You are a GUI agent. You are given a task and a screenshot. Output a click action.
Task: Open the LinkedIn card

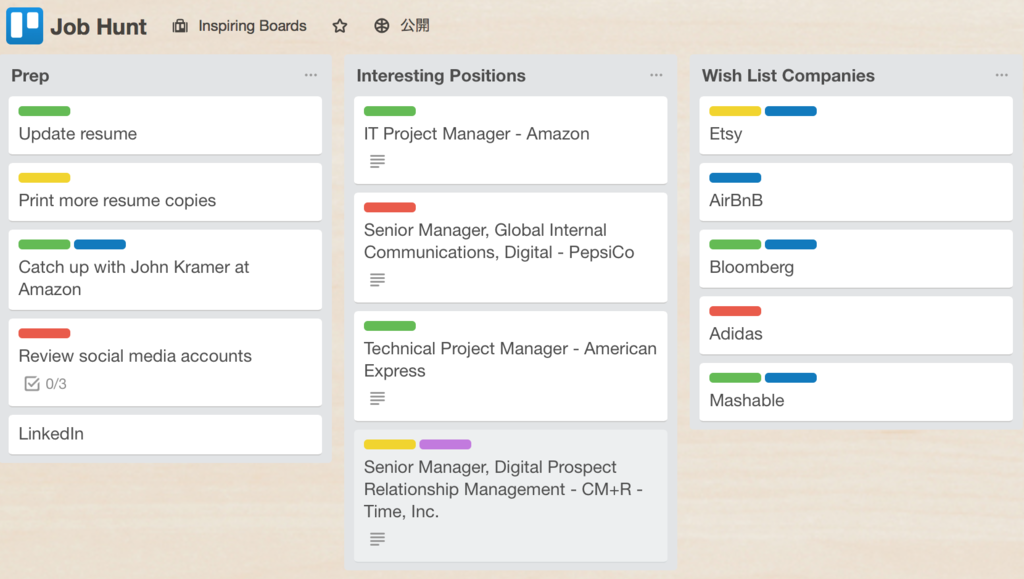point(165,434)
